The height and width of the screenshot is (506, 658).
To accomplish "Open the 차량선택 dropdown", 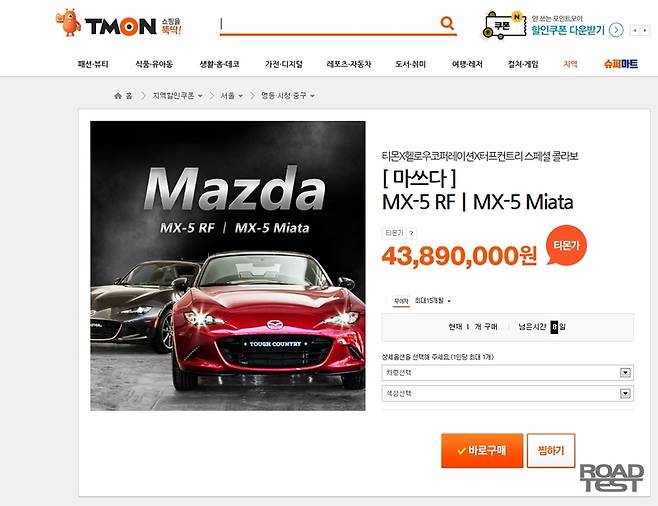I will 507,373.
